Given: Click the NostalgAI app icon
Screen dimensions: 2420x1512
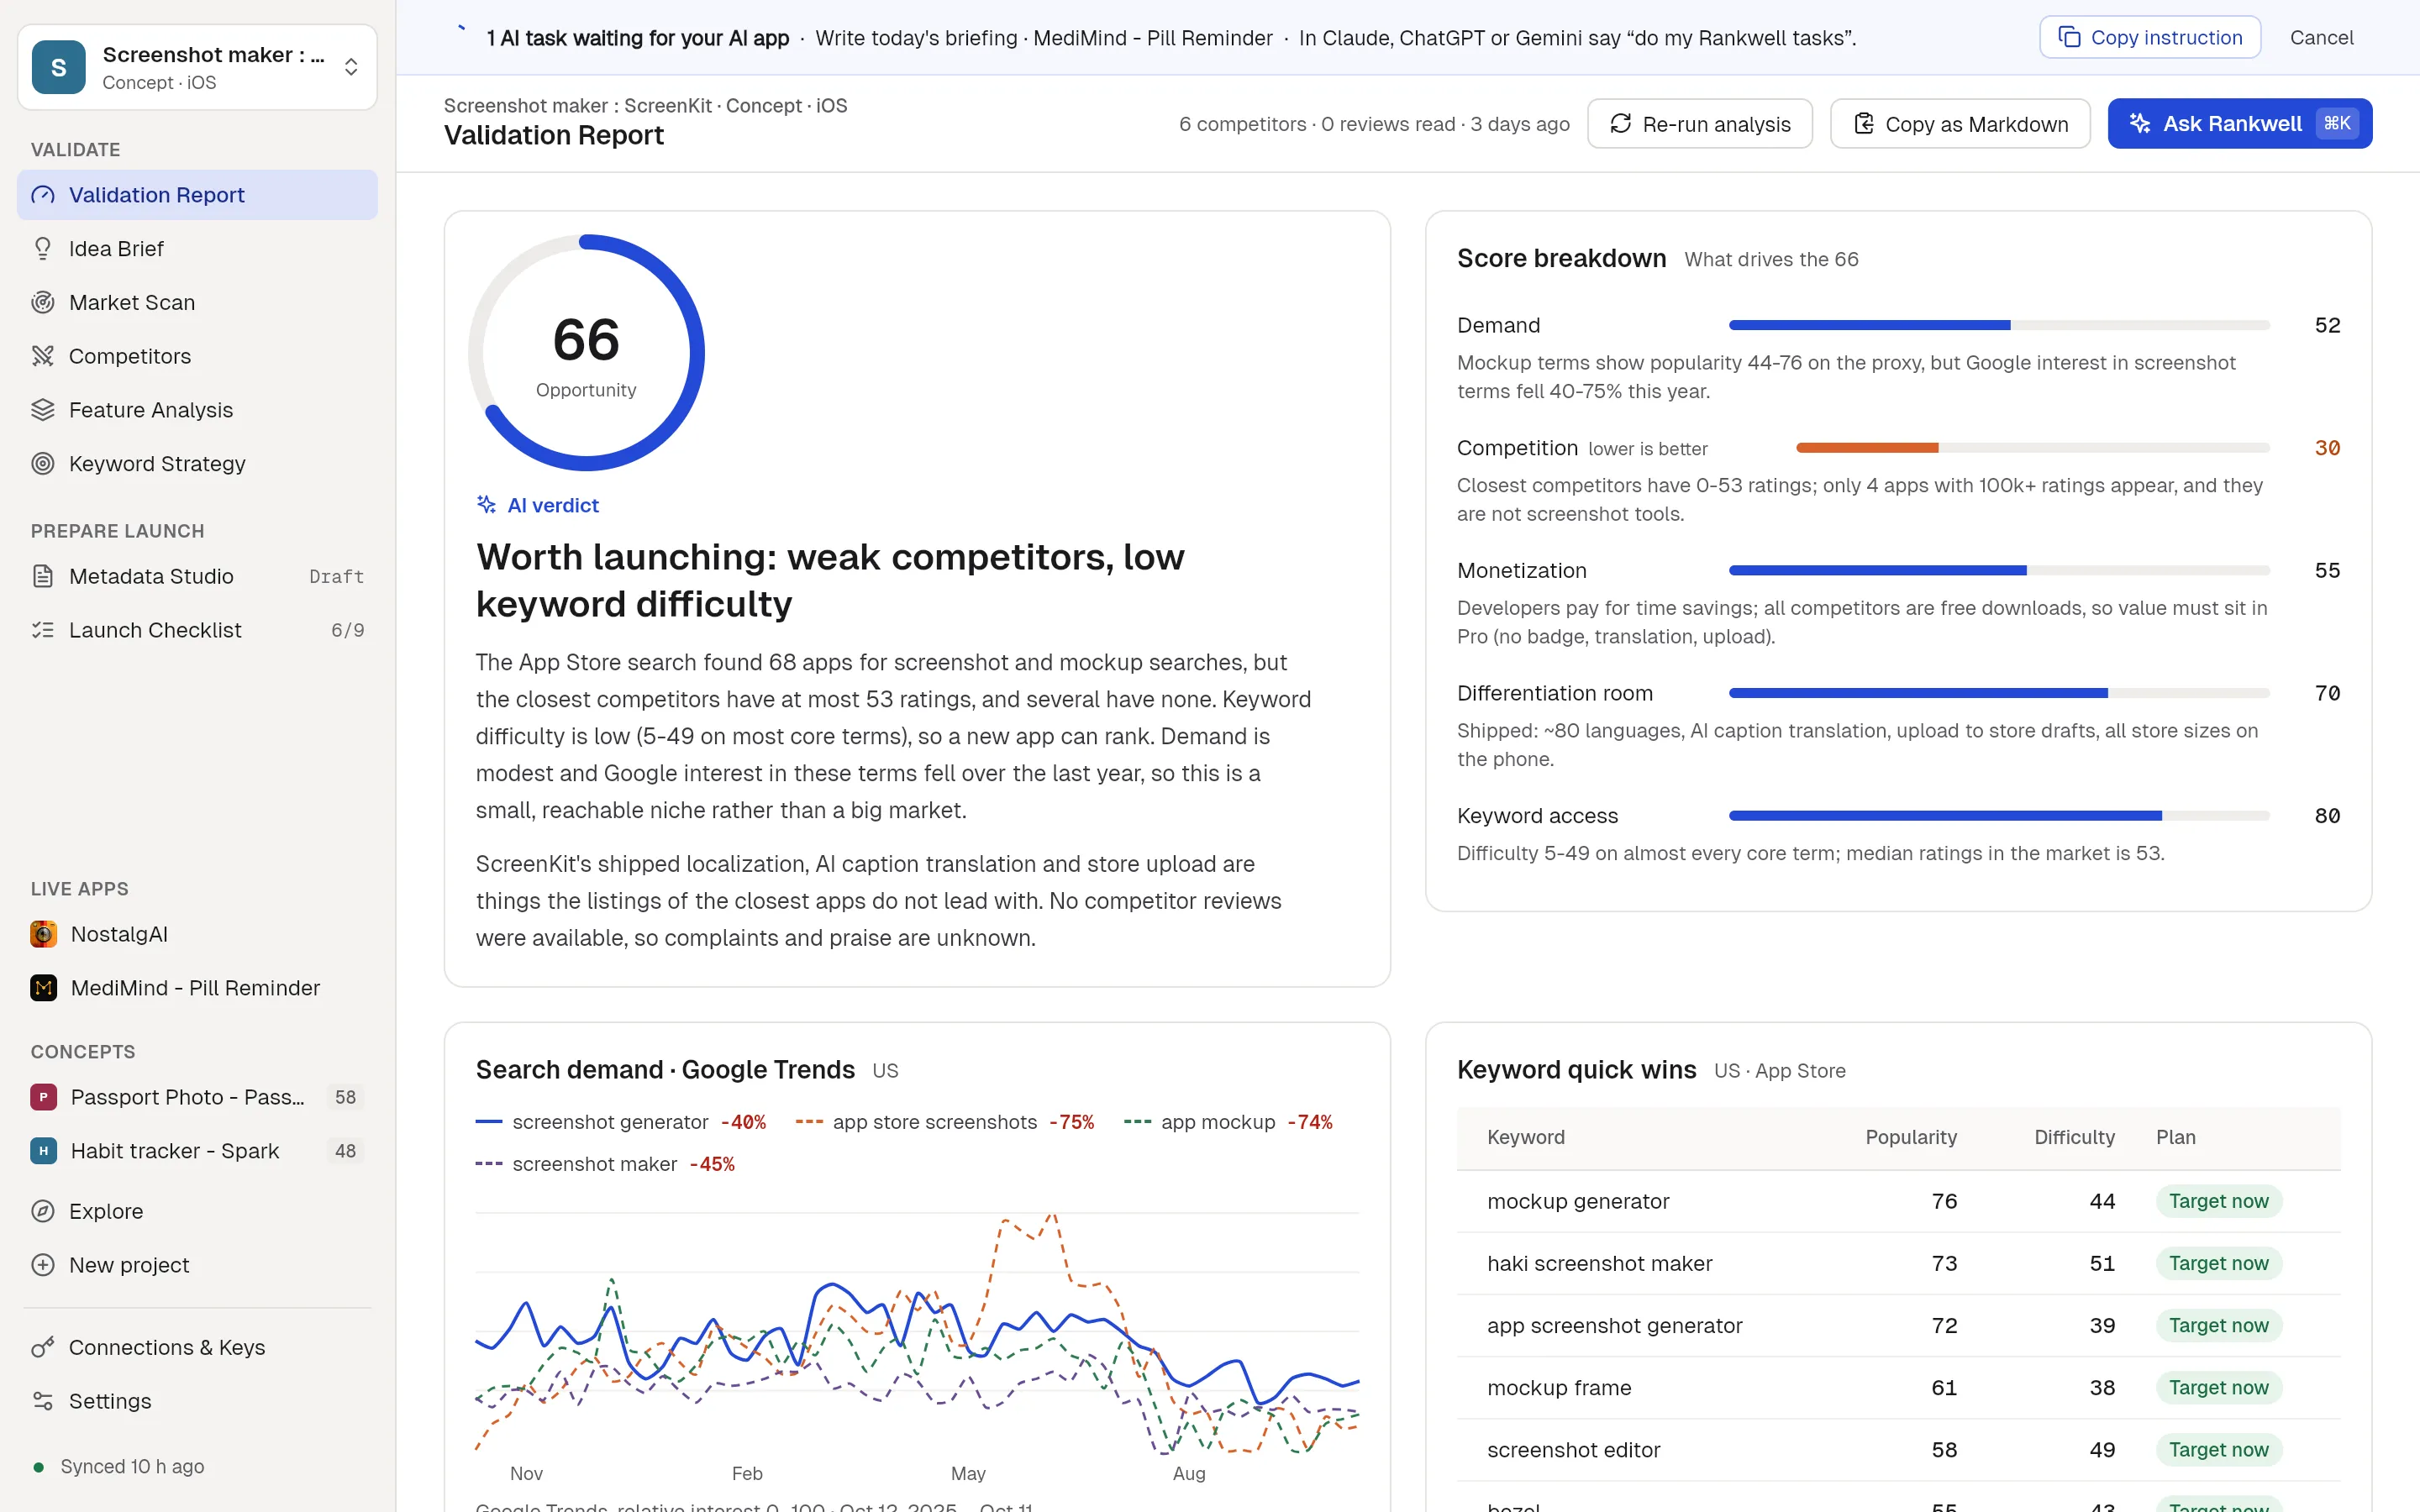Looking at the screenshot, I should [43, 934].
